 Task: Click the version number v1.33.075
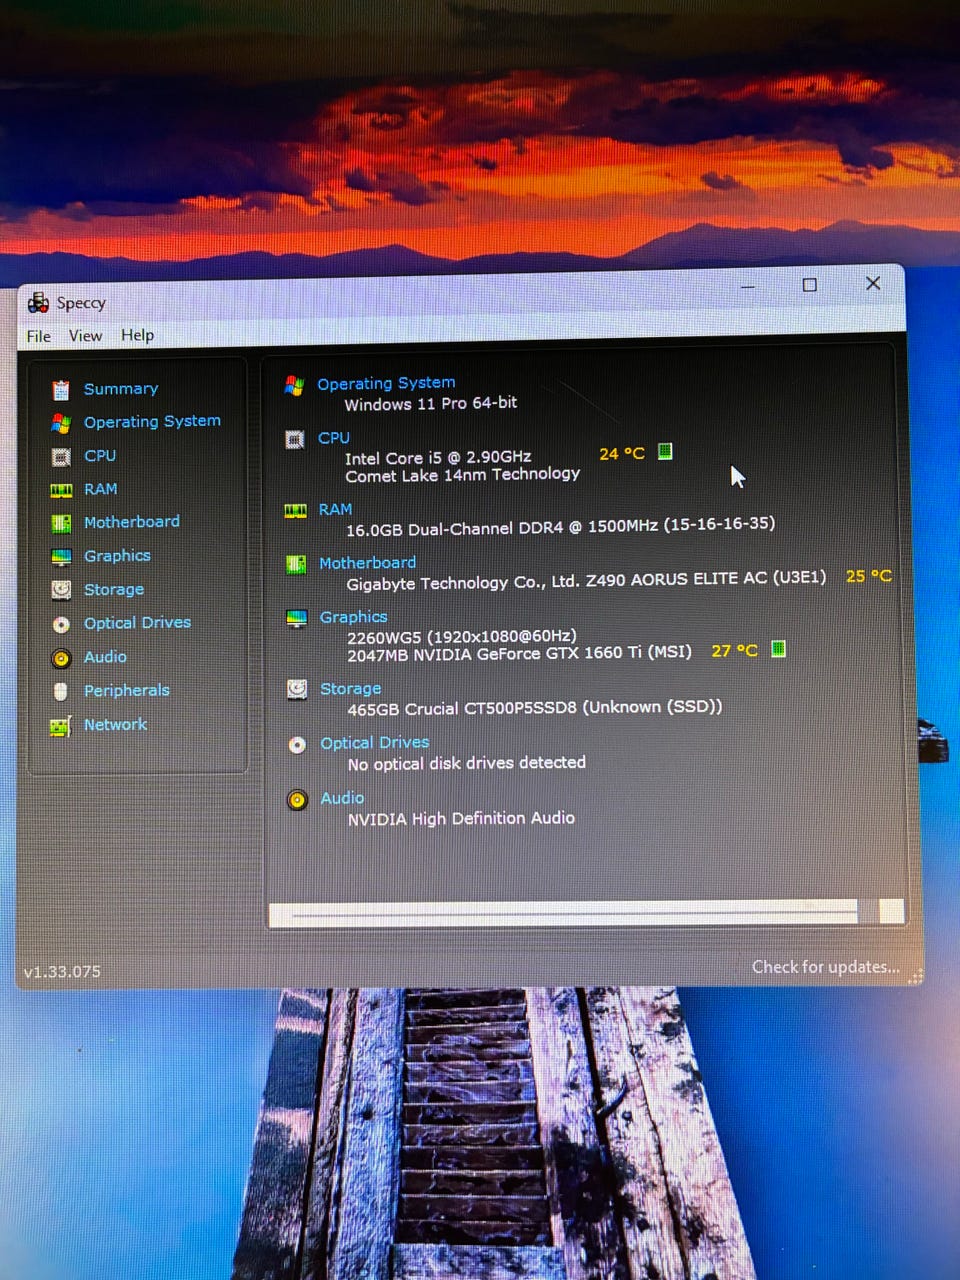coord(62,972)
